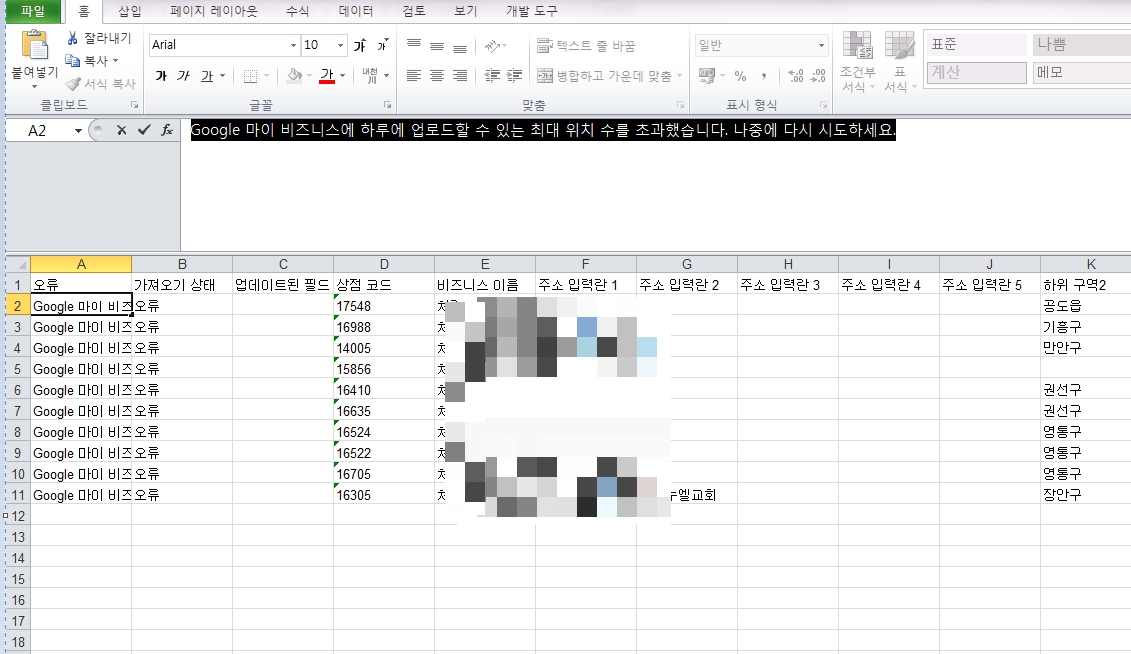Toggle underline formatting in the font group
Viewport: 1131px width, 654px height.
coord(207,76)
